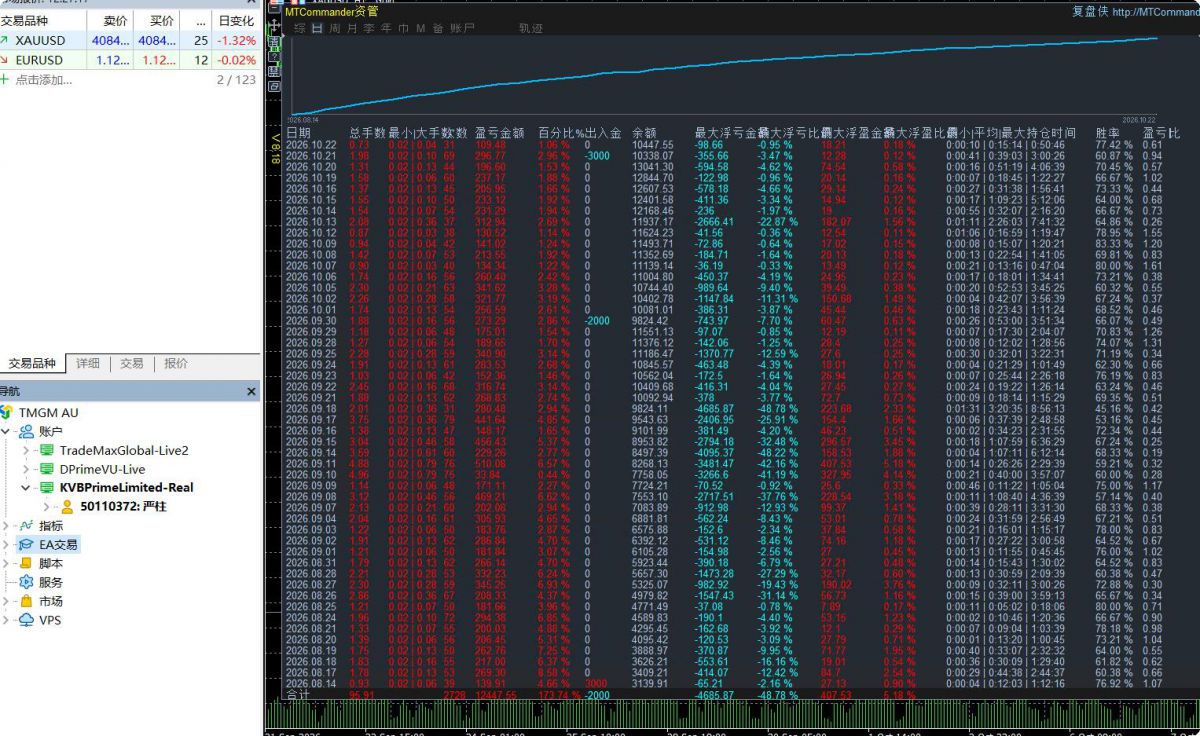Image resolution: width=1200 pixels, height=736 pixels.
Task: Click the green plus icon beside 点击添加
Action: coord(4,80)
